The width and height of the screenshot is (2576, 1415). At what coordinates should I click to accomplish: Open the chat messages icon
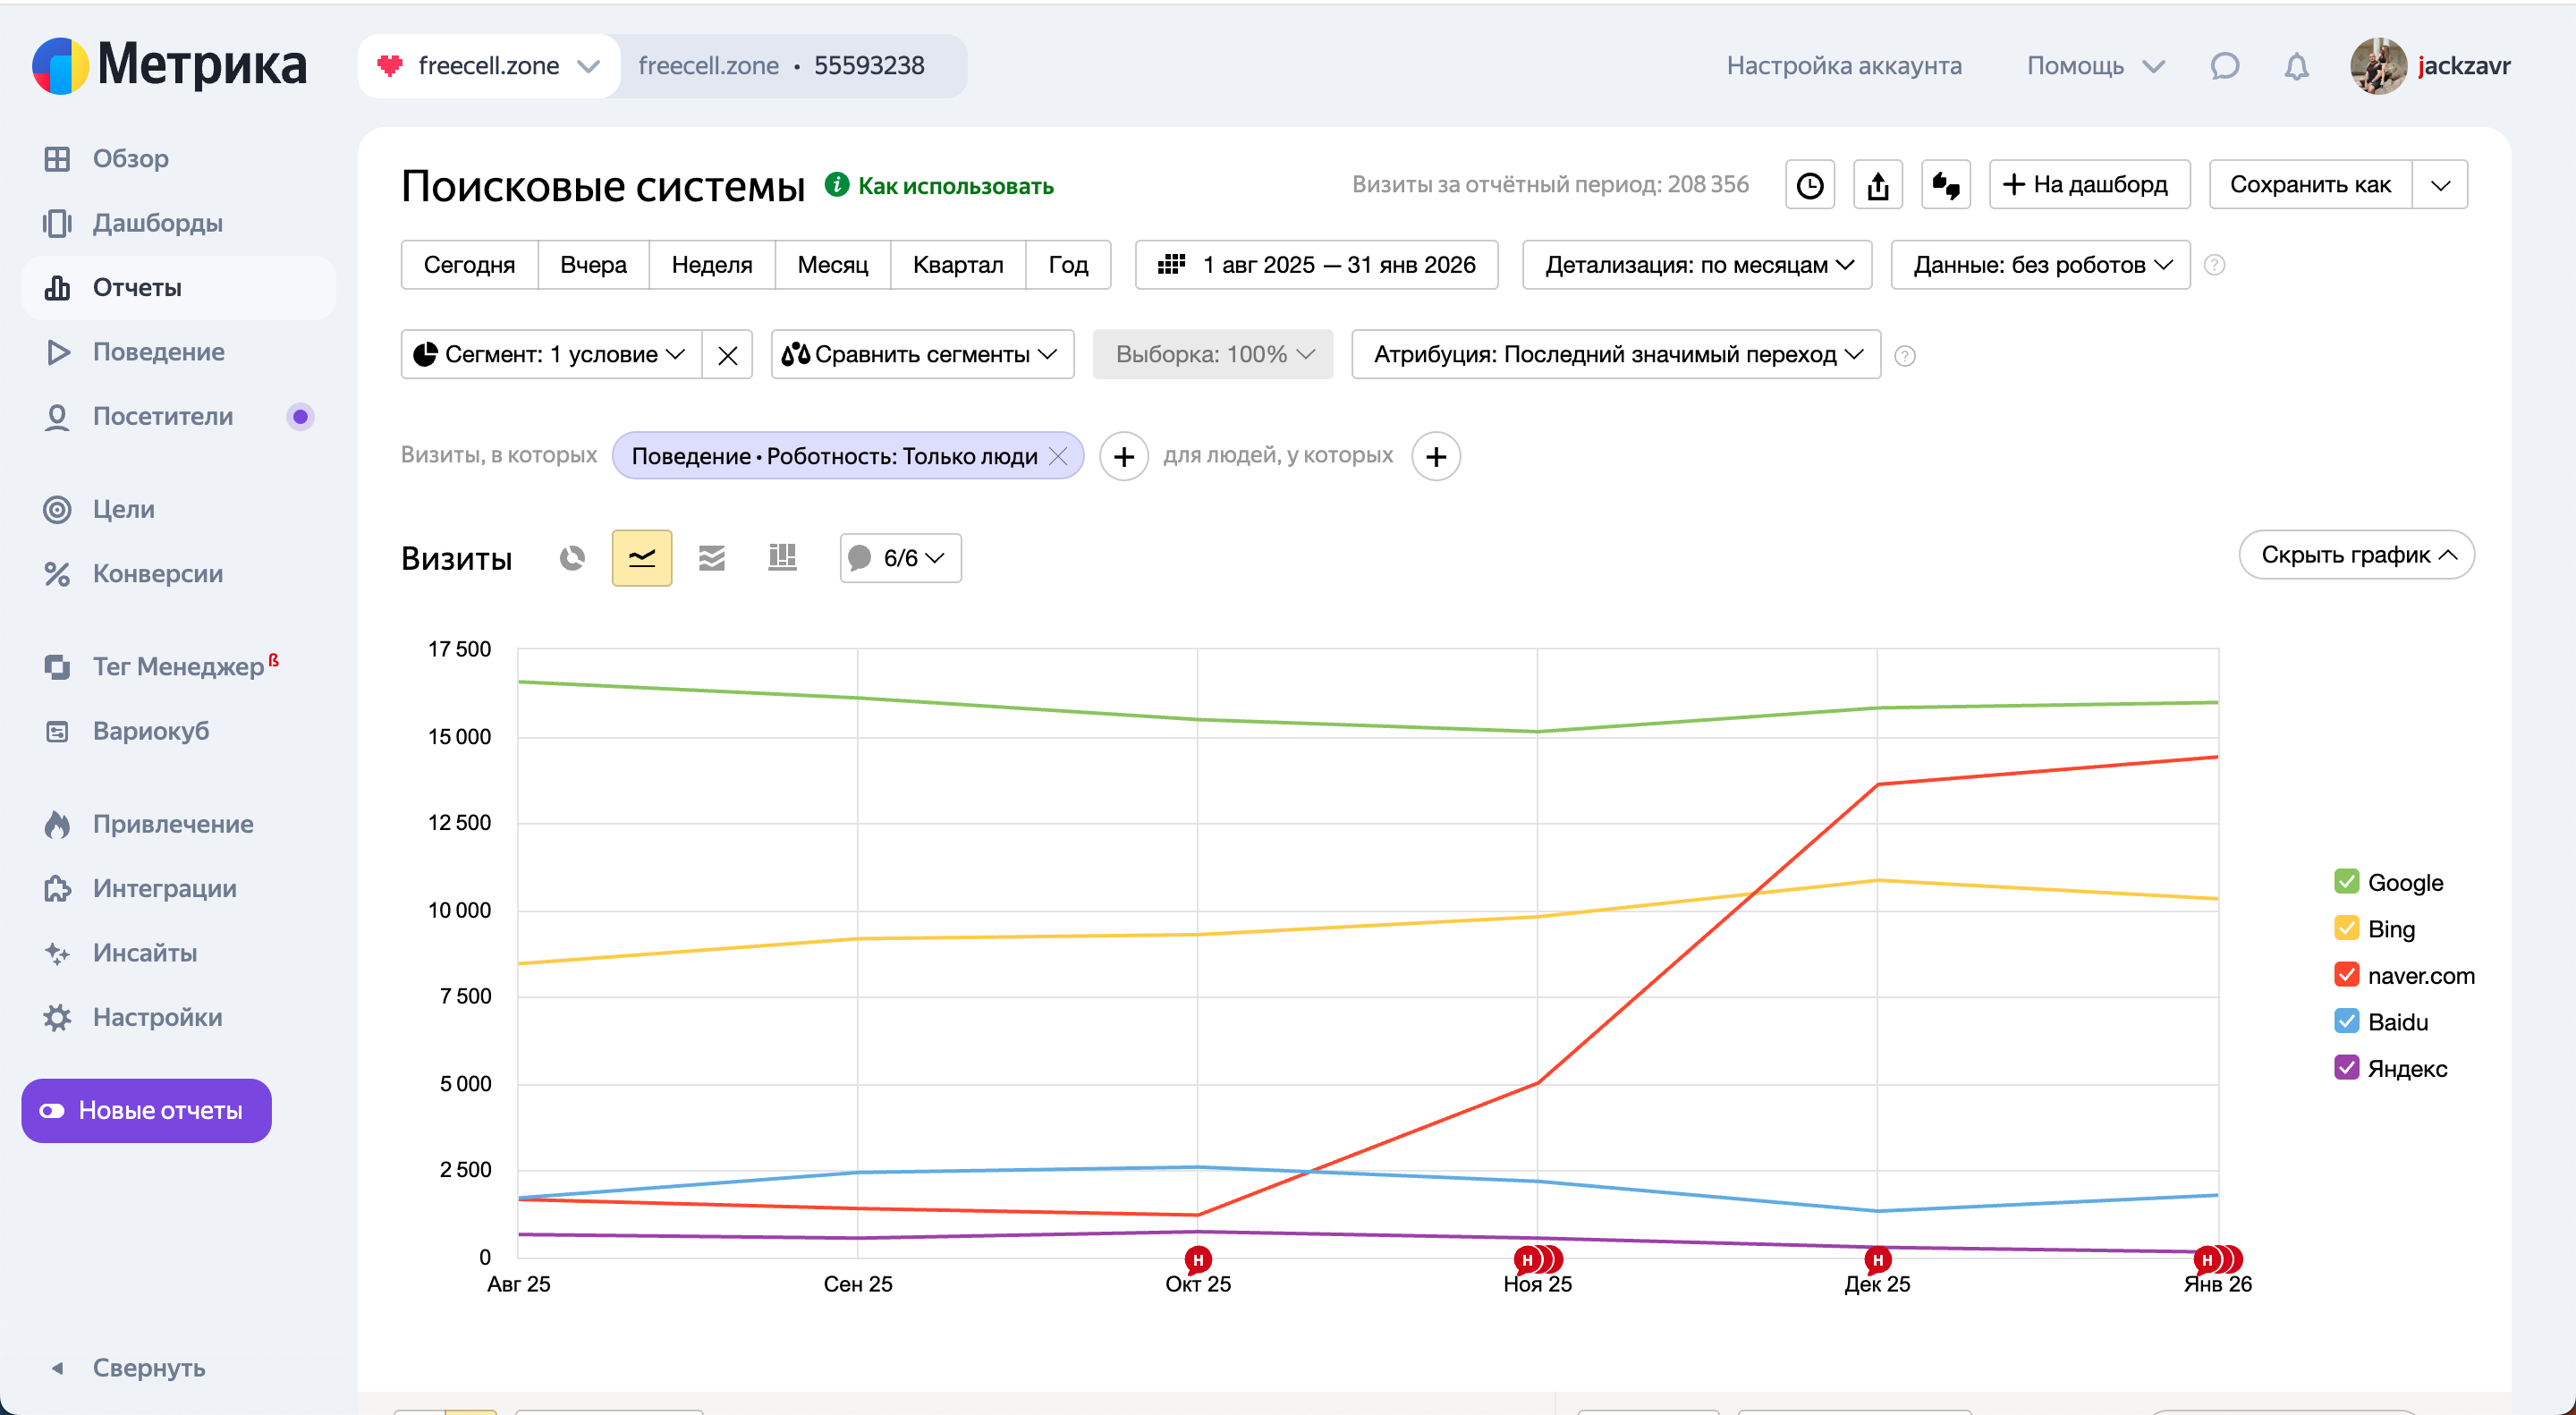pyautogui.click(x=2224, y=66)
